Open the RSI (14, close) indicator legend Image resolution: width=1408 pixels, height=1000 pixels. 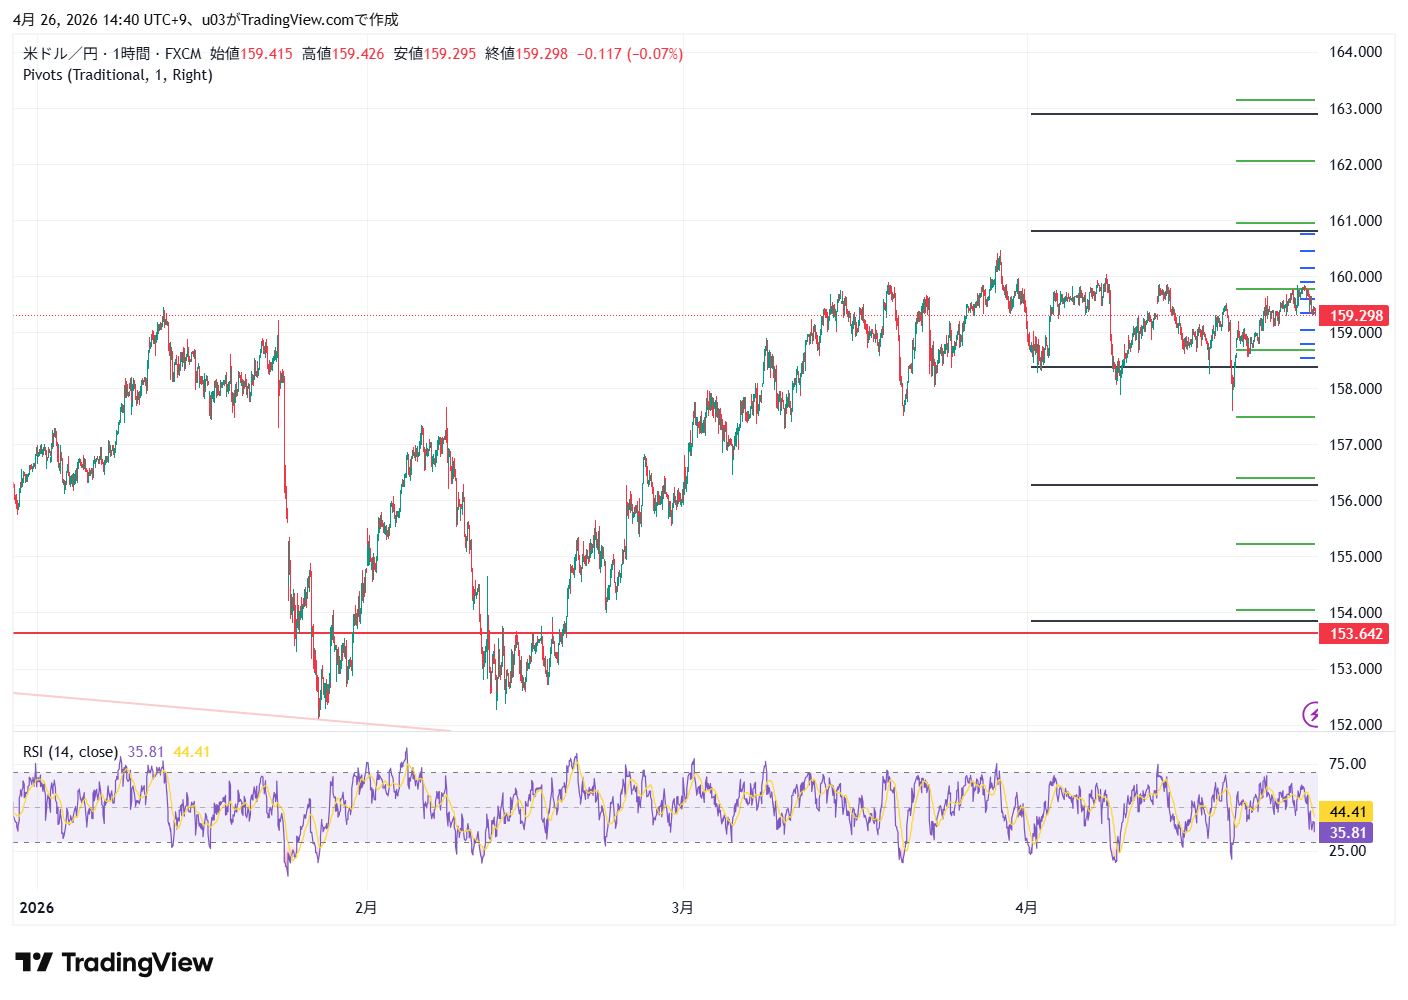coord(70,752)
